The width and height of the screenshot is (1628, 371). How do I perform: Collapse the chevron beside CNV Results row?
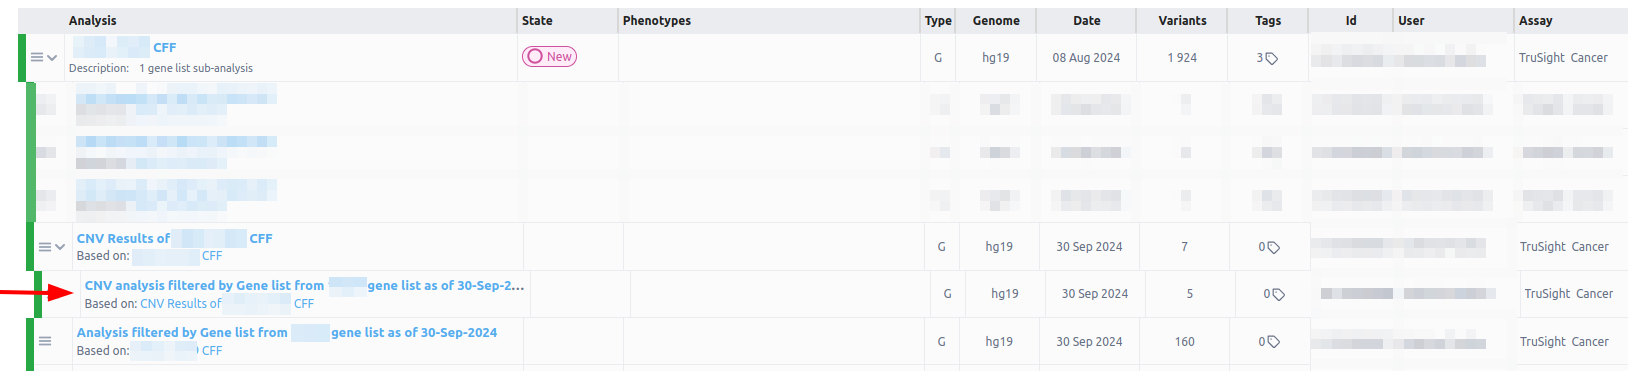[x=60, y=247]
